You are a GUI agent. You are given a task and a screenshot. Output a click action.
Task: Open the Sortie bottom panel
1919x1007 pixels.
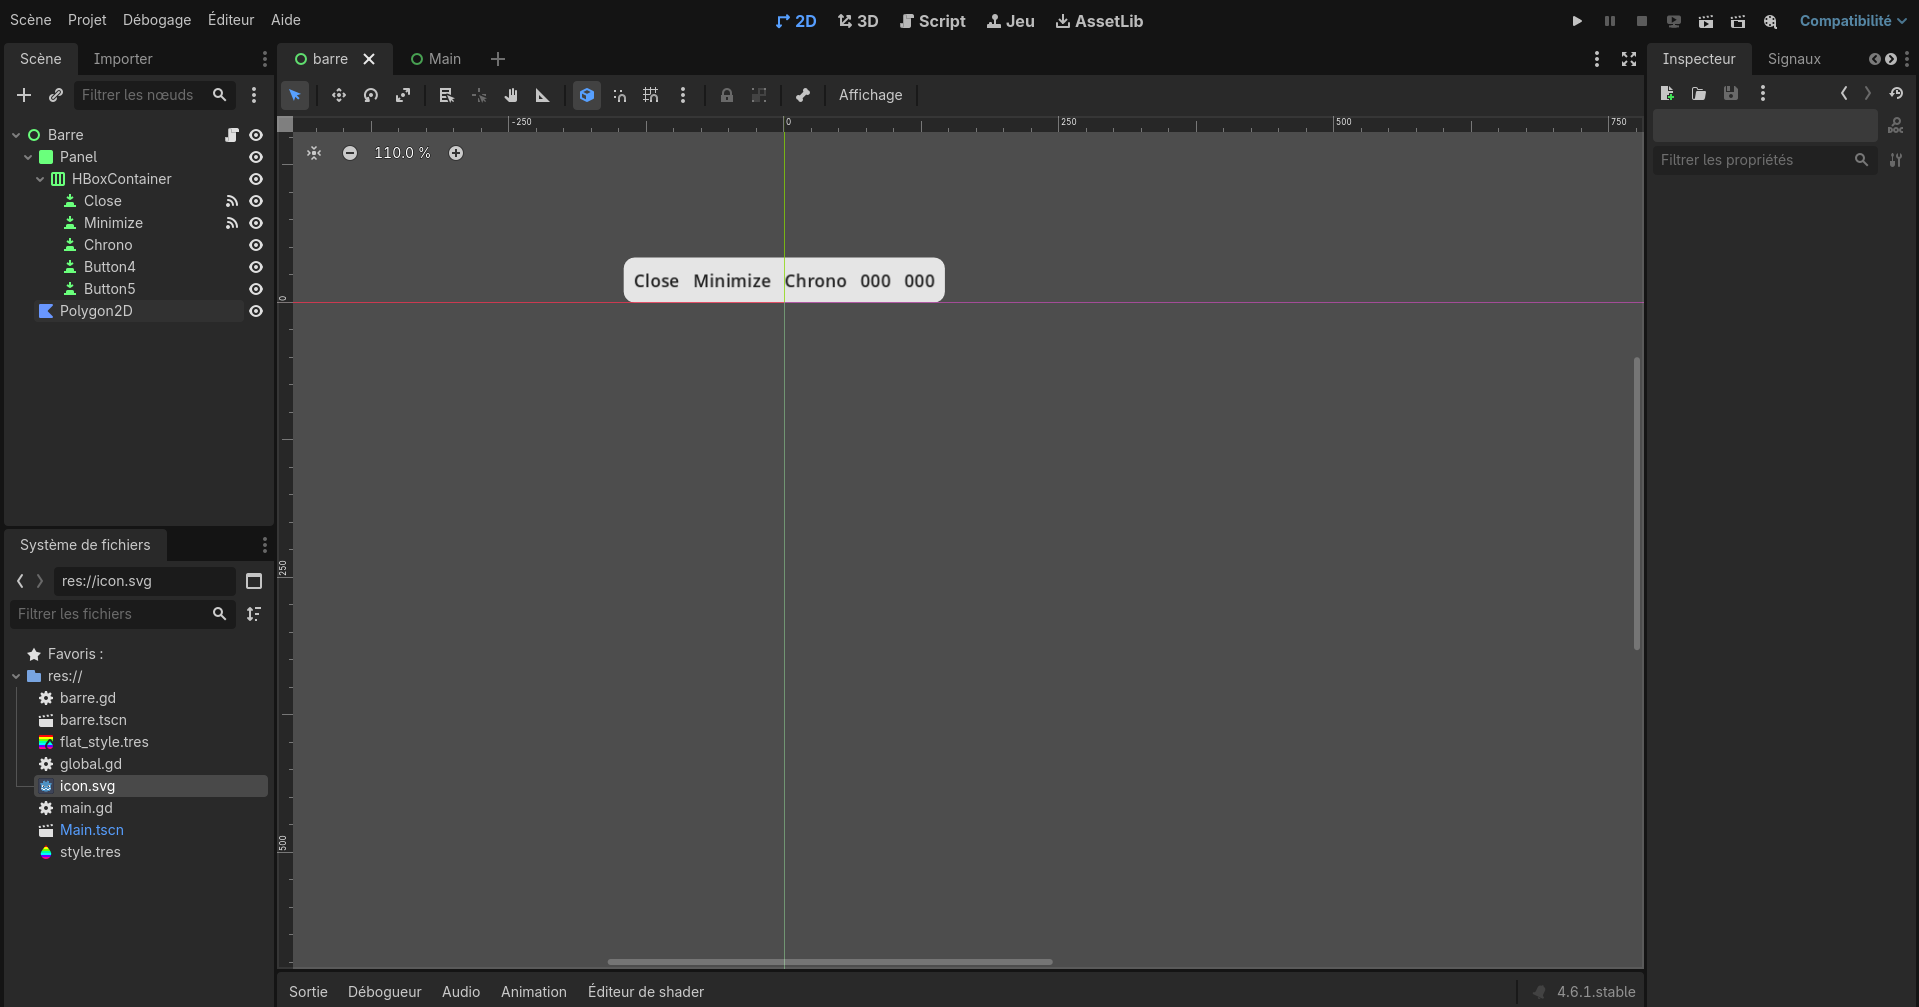[308, 992]
